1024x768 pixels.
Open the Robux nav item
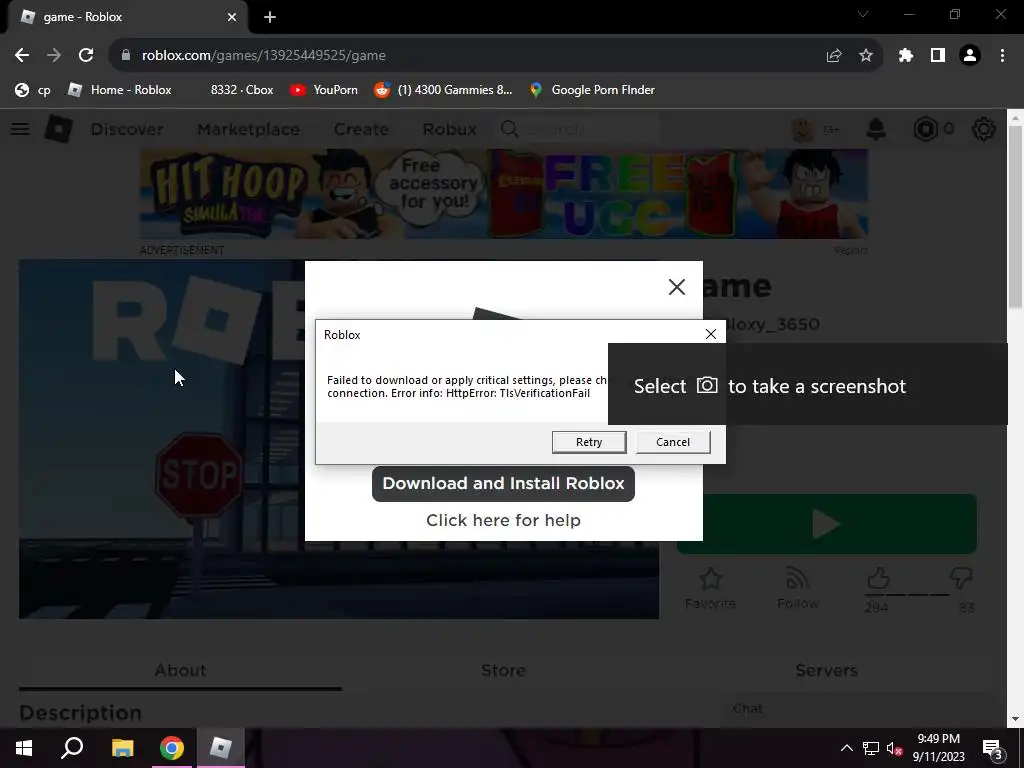(449, 129)
